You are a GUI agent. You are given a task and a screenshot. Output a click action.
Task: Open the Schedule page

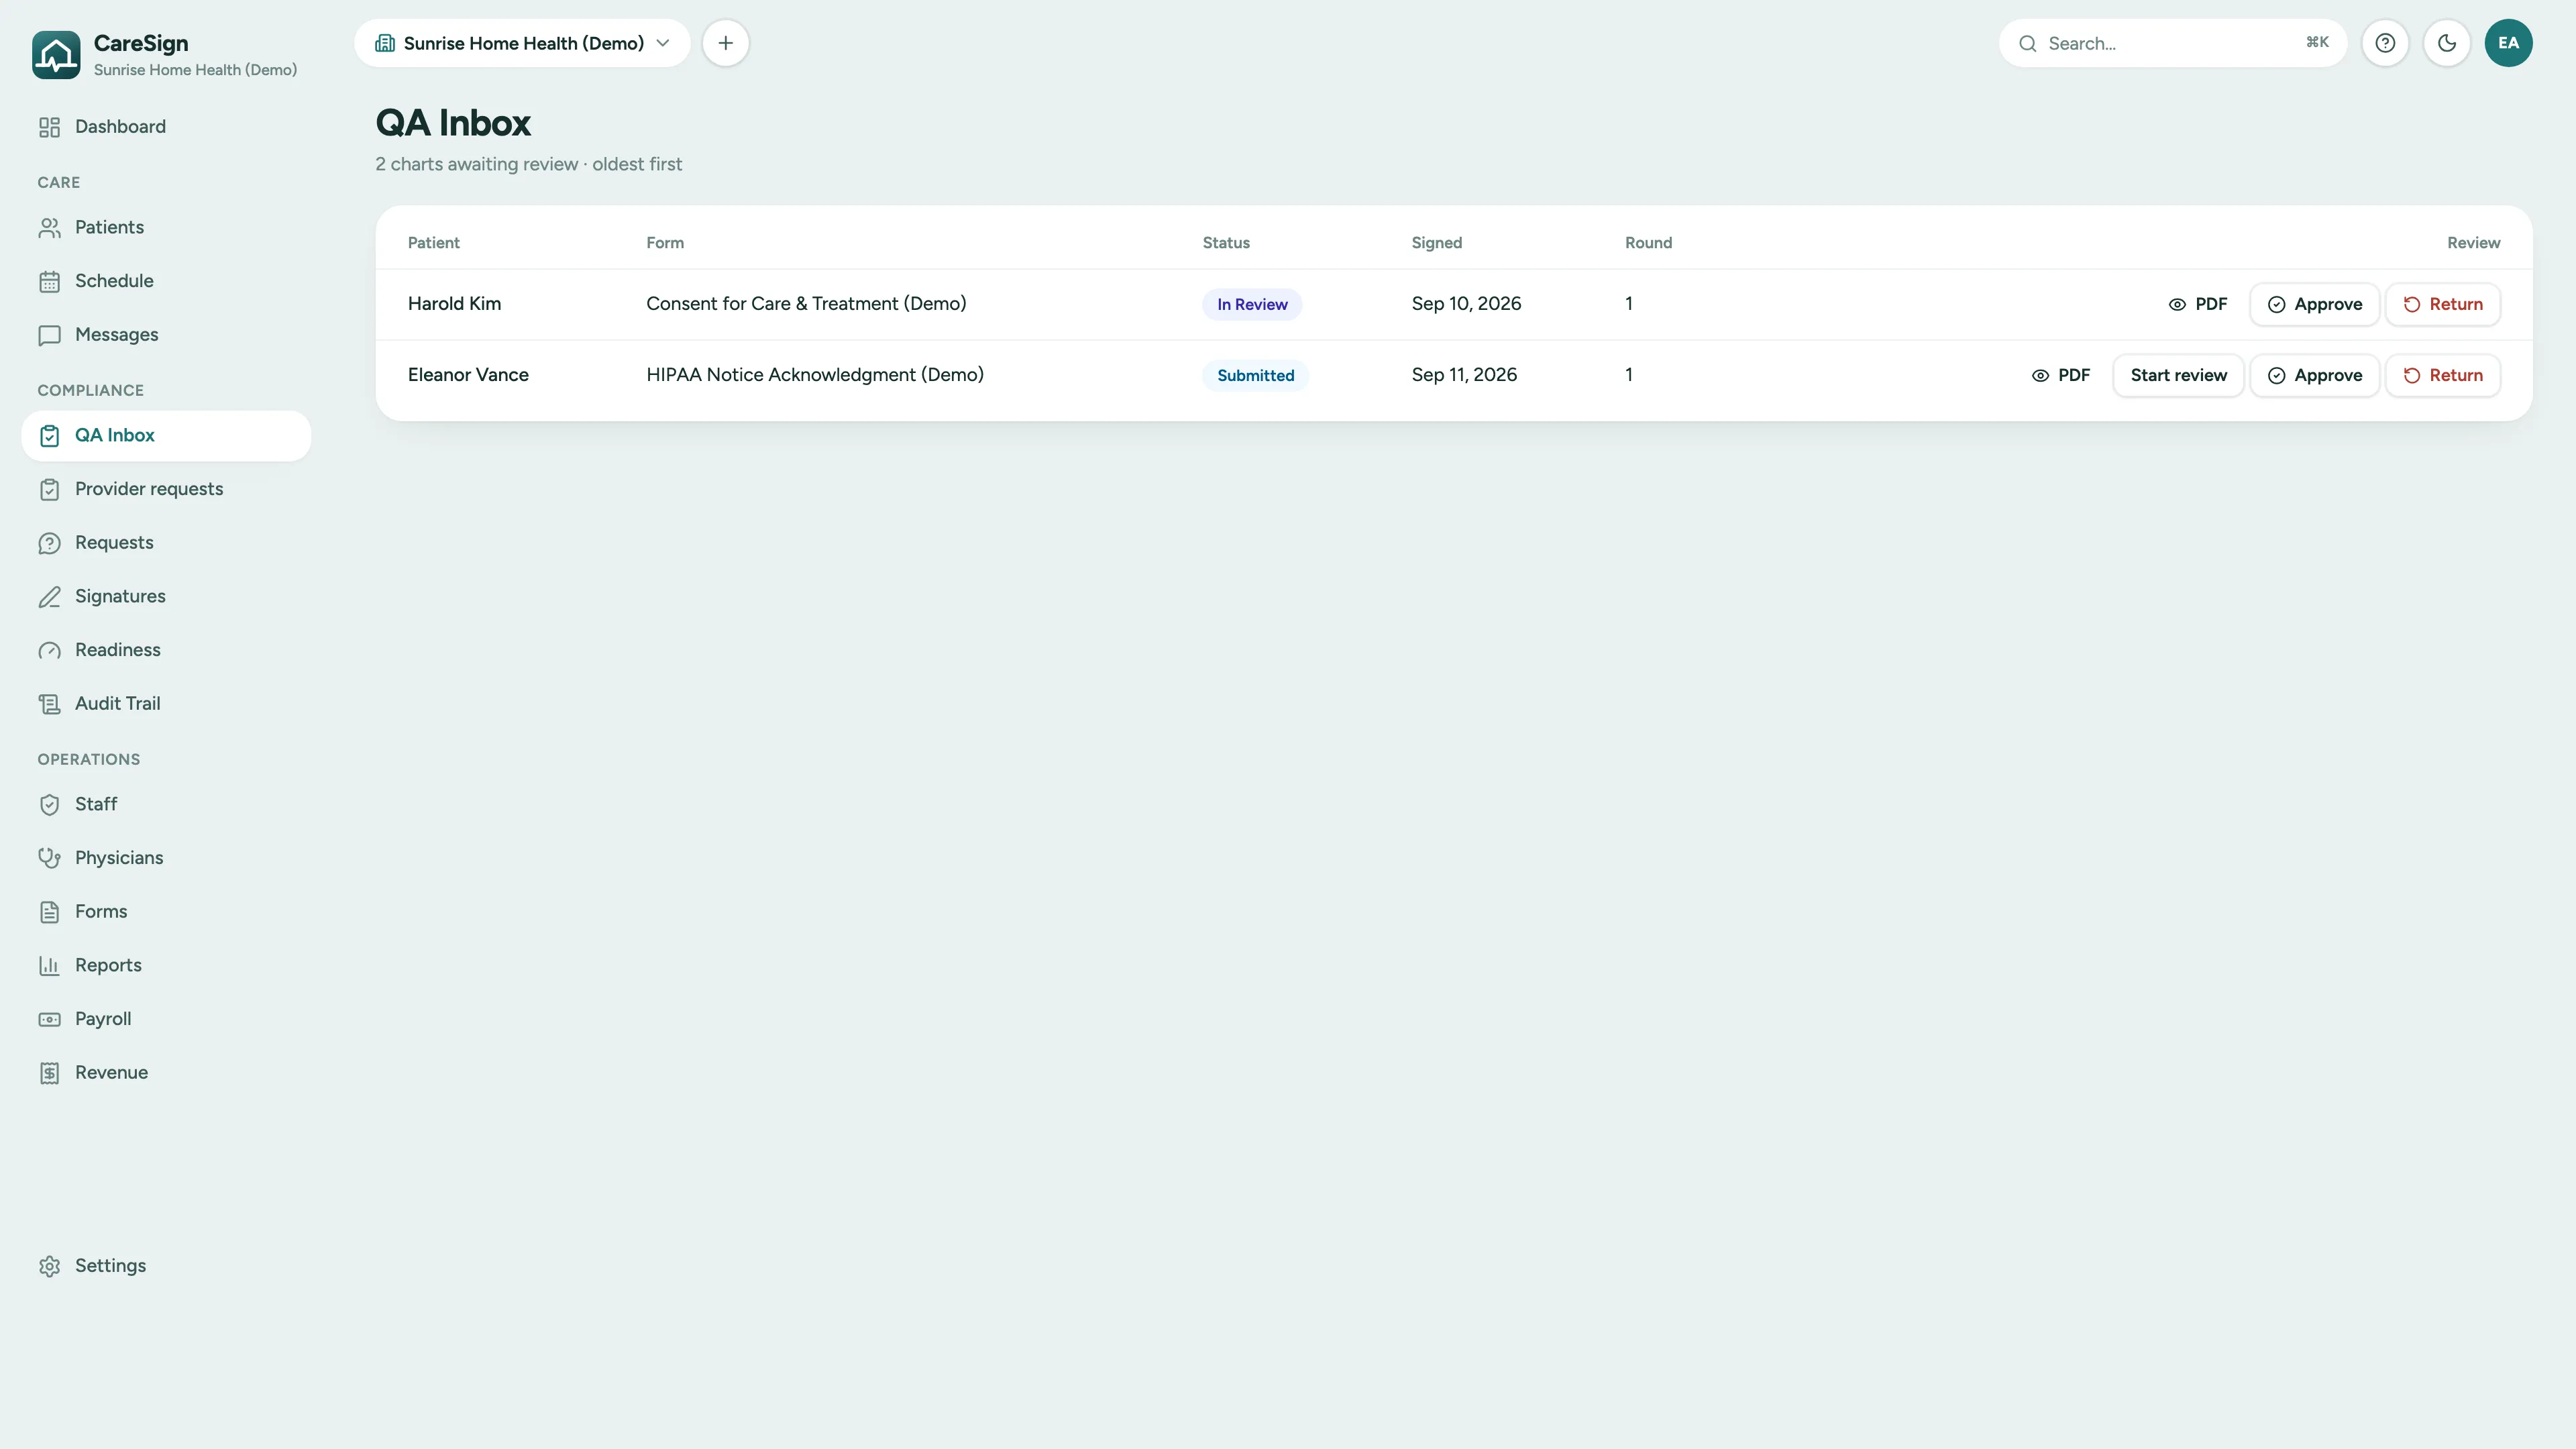pos(166,281)
